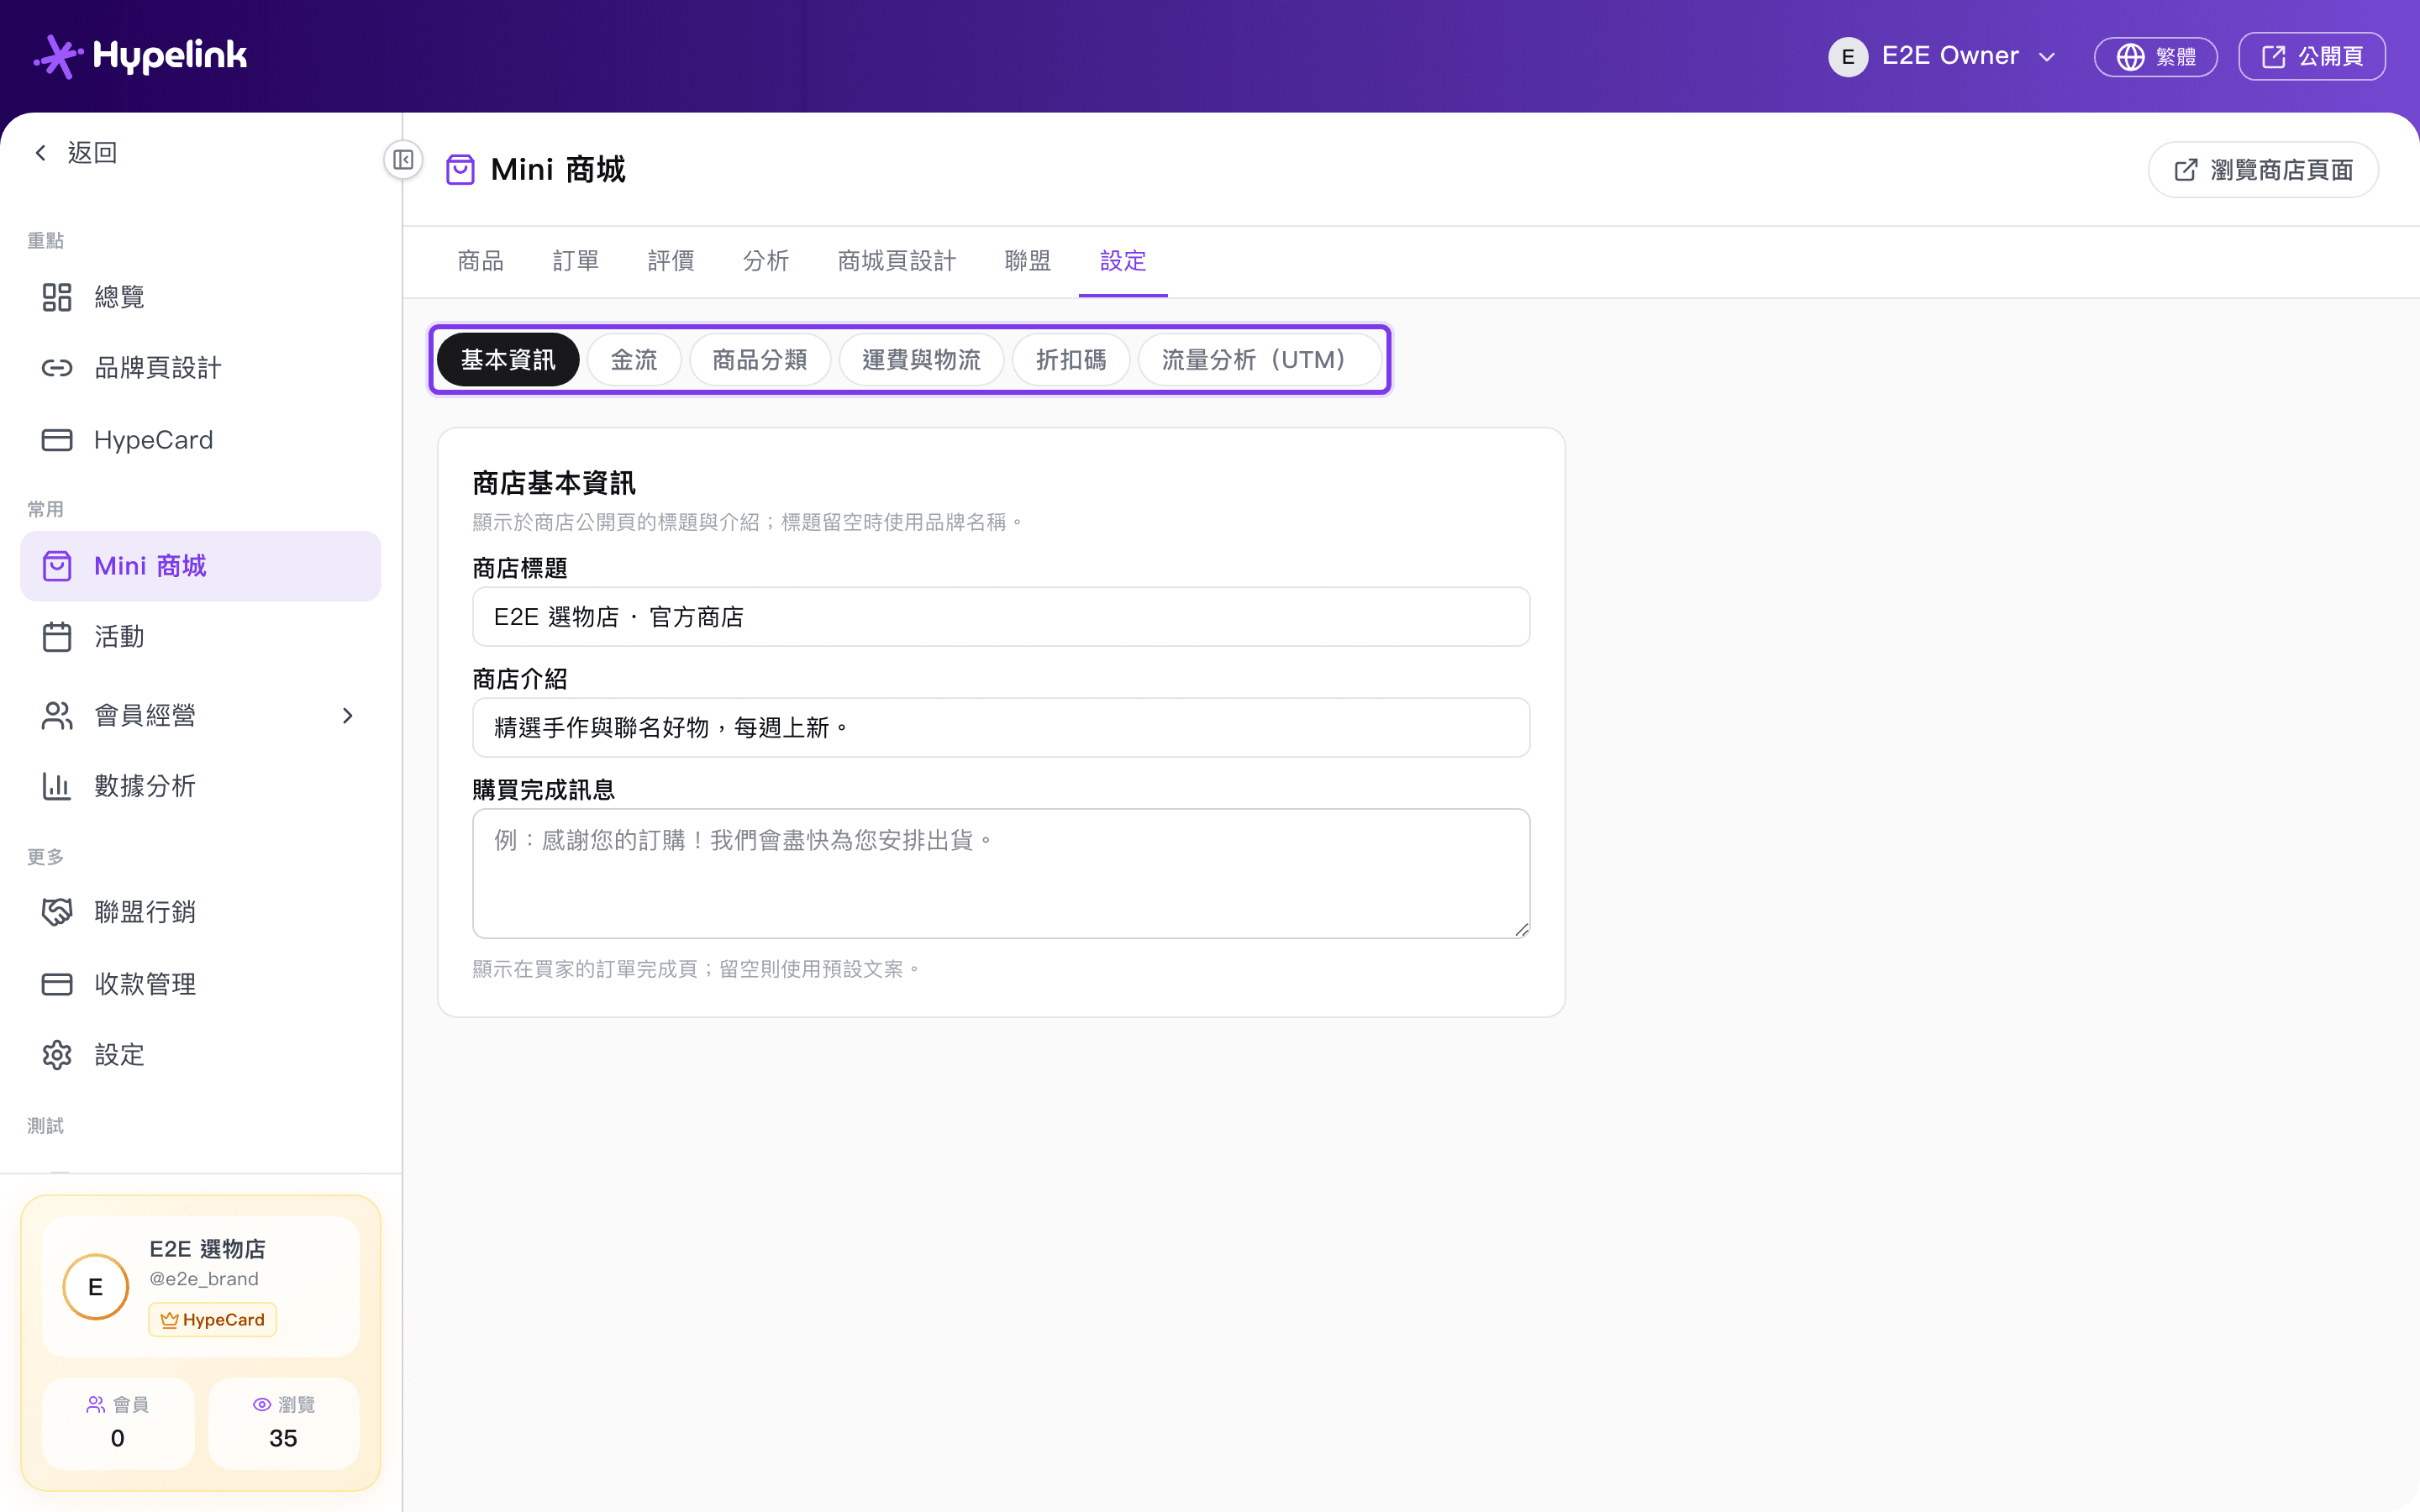Screen dimensions: 2420x1512
Task: Switch to the 商城頁設計 tab
Action: click(x=896, y=261)
